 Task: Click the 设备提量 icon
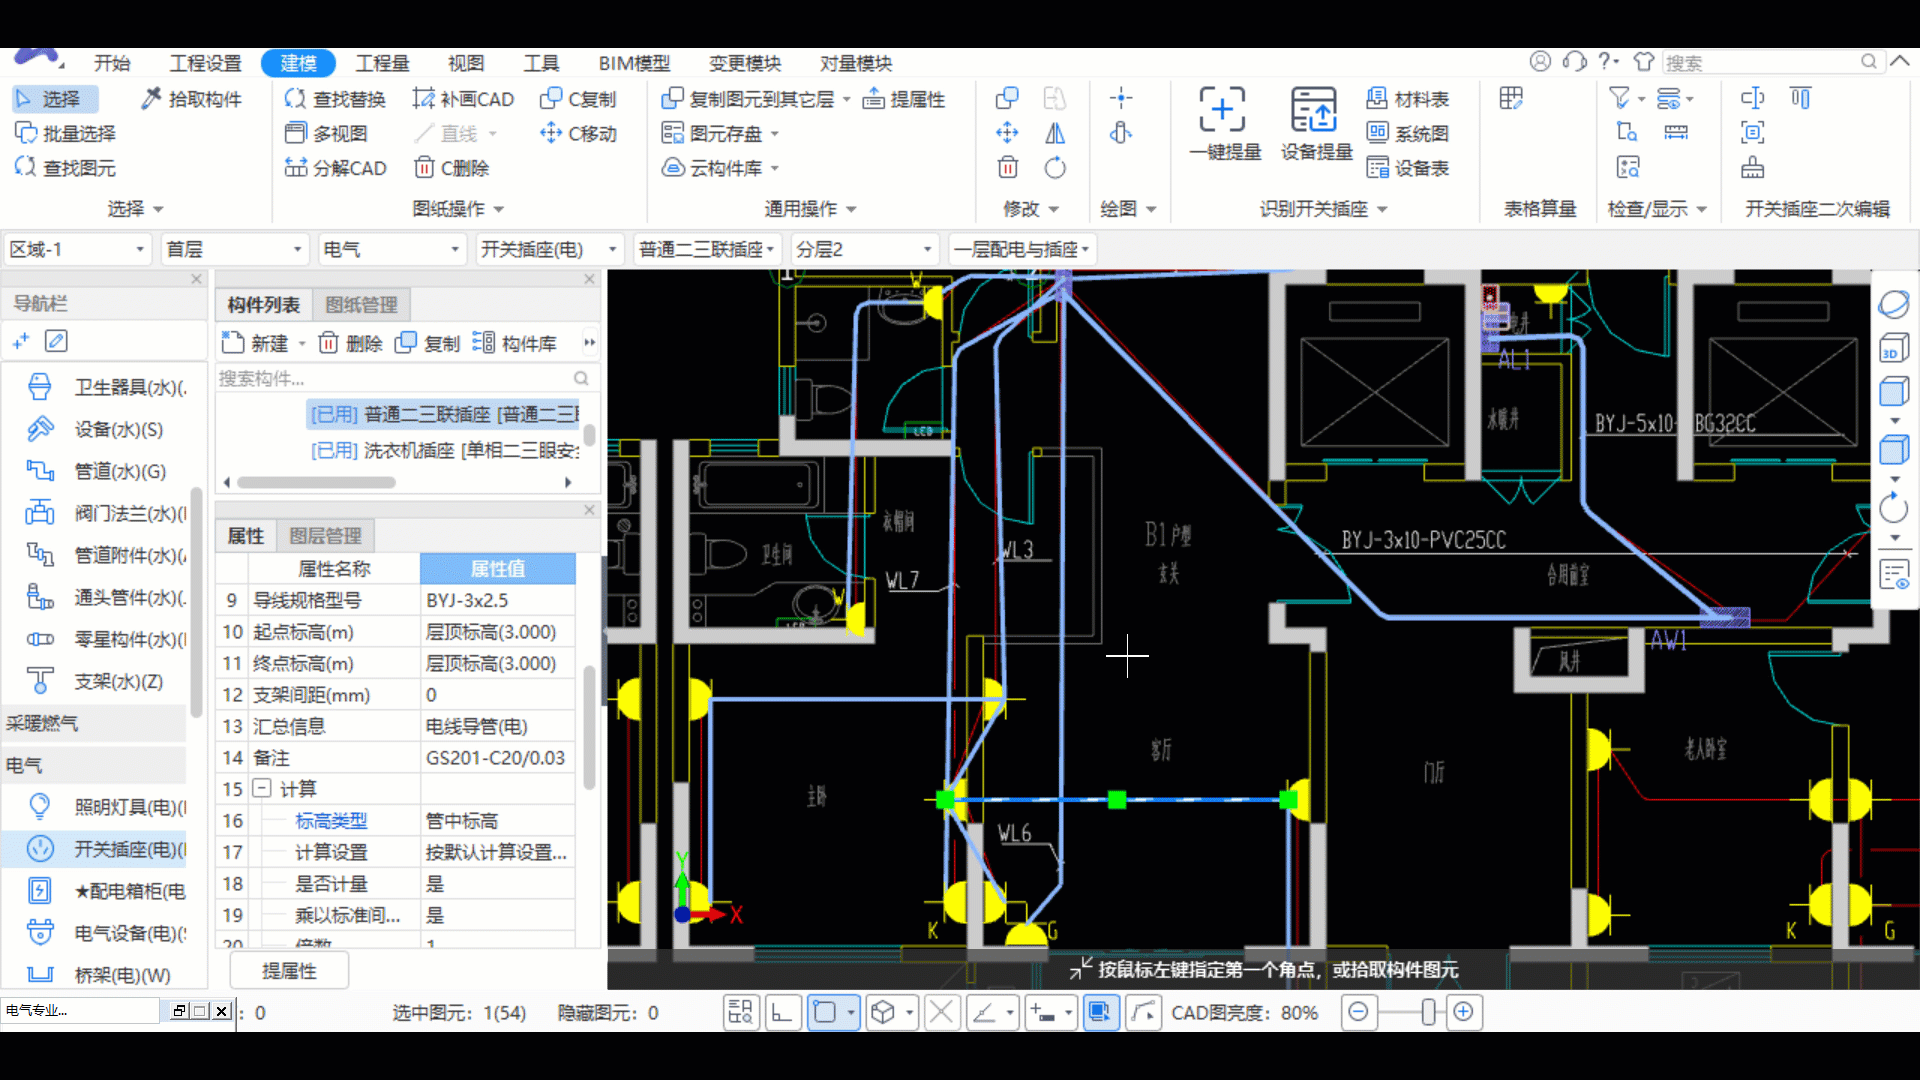tap(1314, 110)
